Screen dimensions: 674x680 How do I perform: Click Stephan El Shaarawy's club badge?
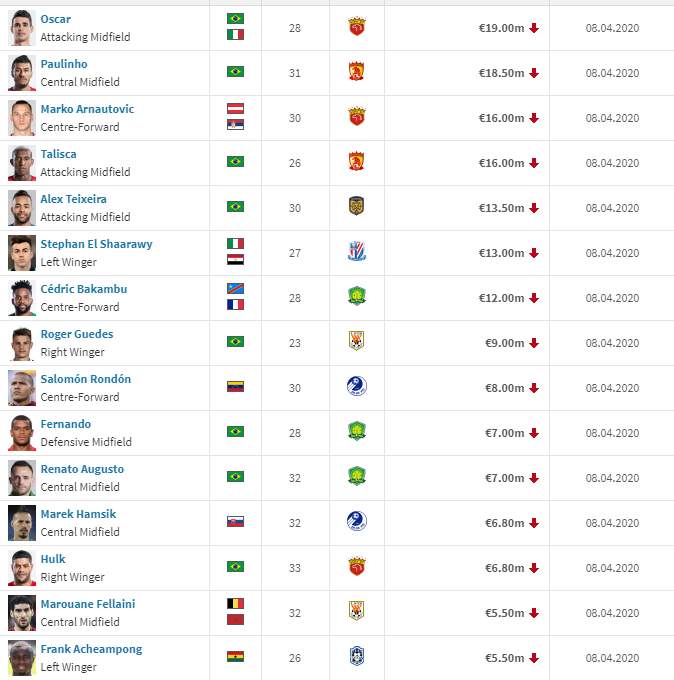[357, 252]
